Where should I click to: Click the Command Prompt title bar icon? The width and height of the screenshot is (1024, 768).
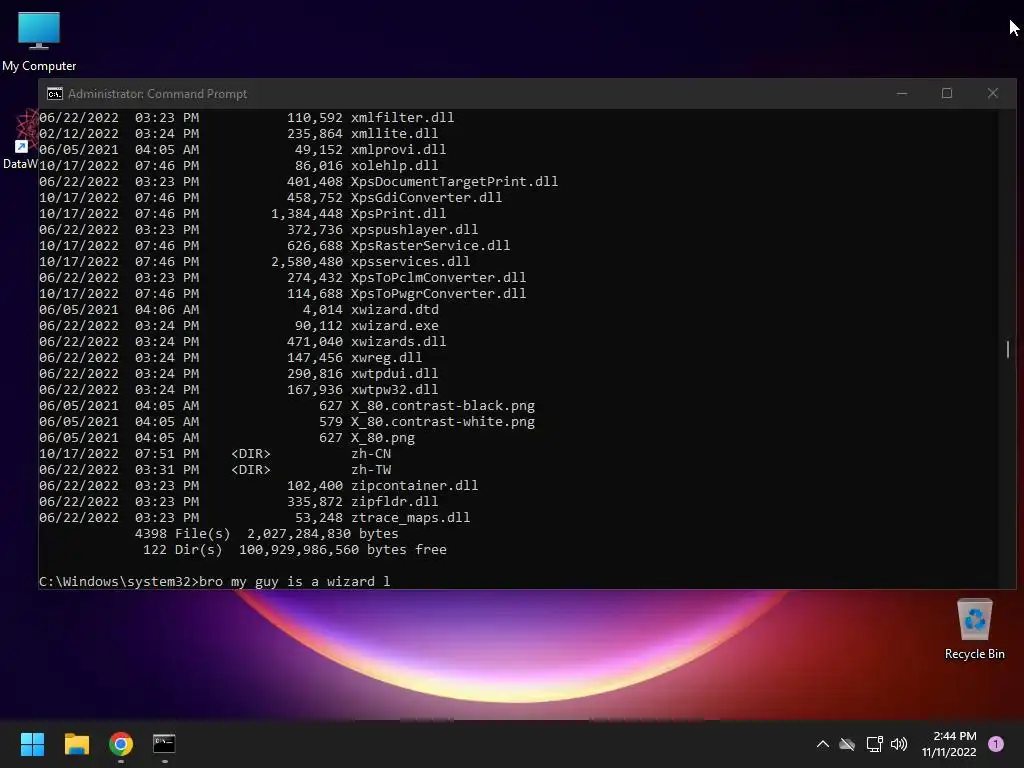click(x=55, y=94)
